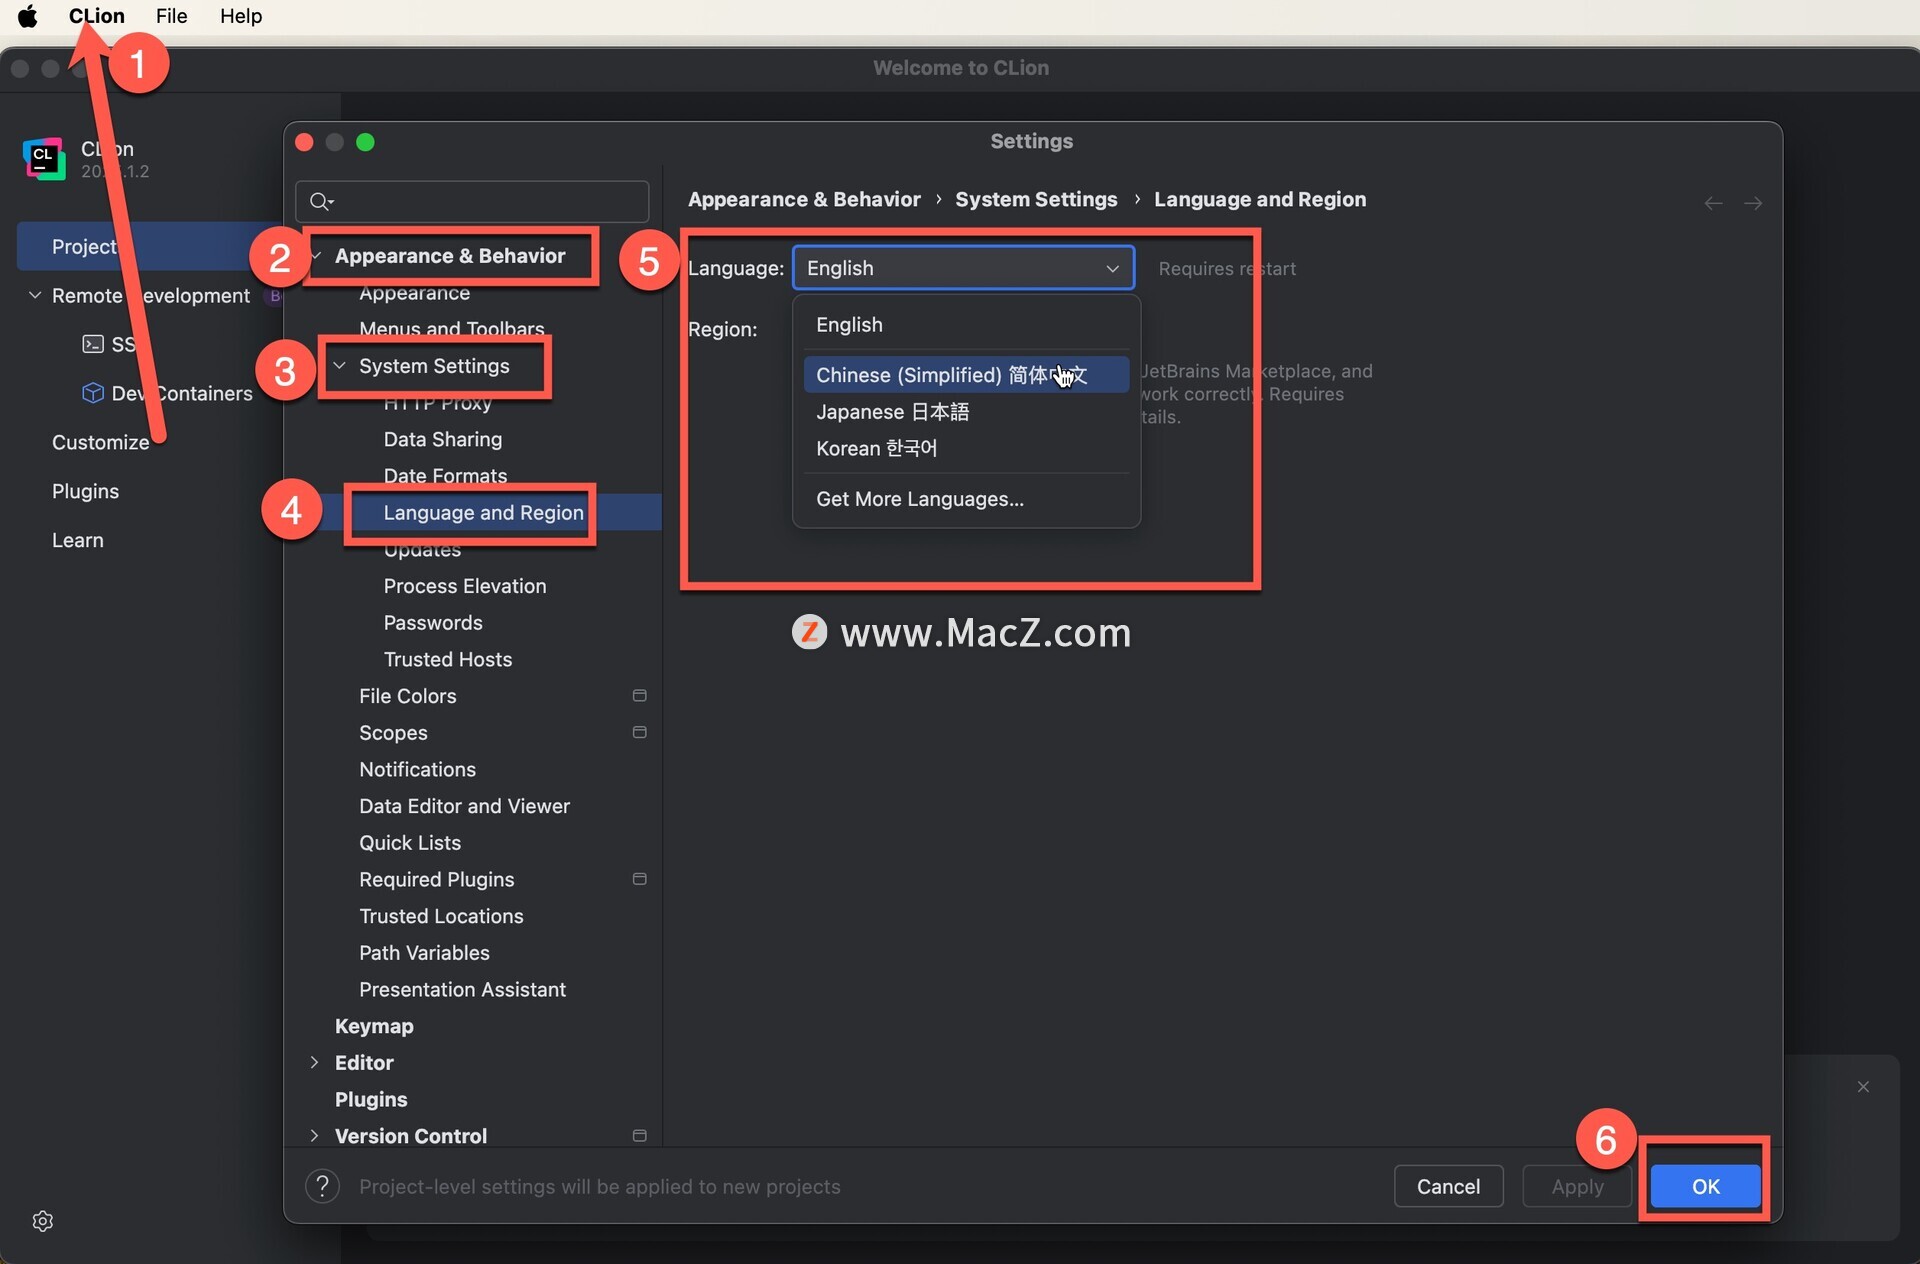Select Get More Languages... option
The image size is (1920, 1264).
(x=966, y=499)
